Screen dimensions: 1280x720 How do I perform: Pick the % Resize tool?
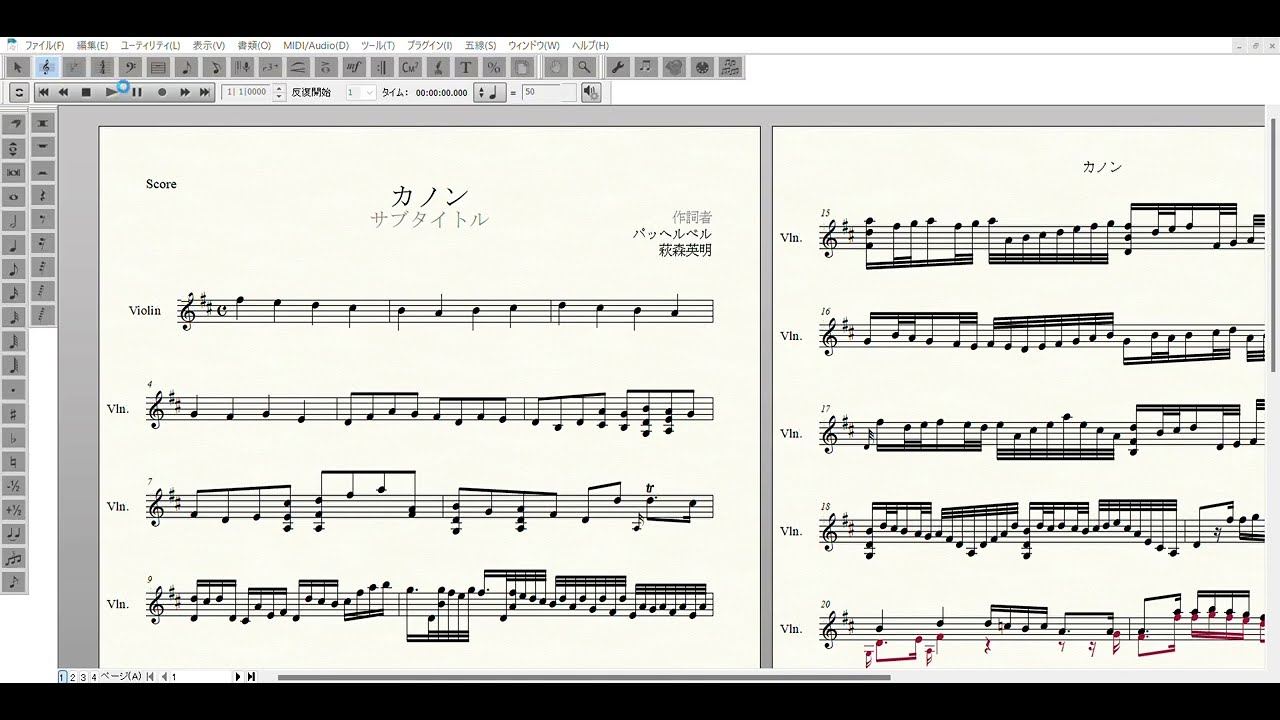pos(493,67)
